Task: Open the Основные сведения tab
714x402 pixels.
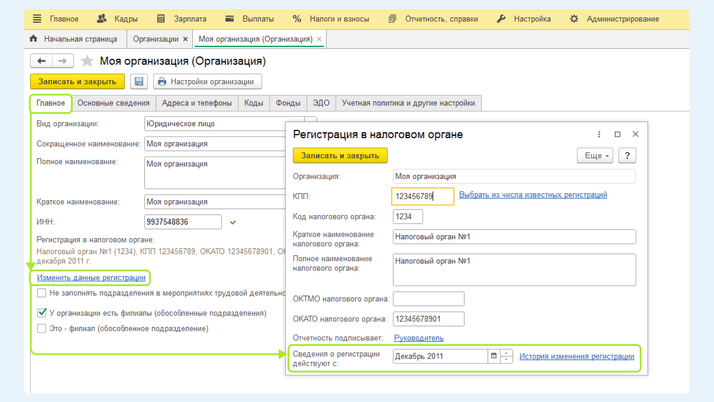Action: pyautogui.click(x=113, y=103)
